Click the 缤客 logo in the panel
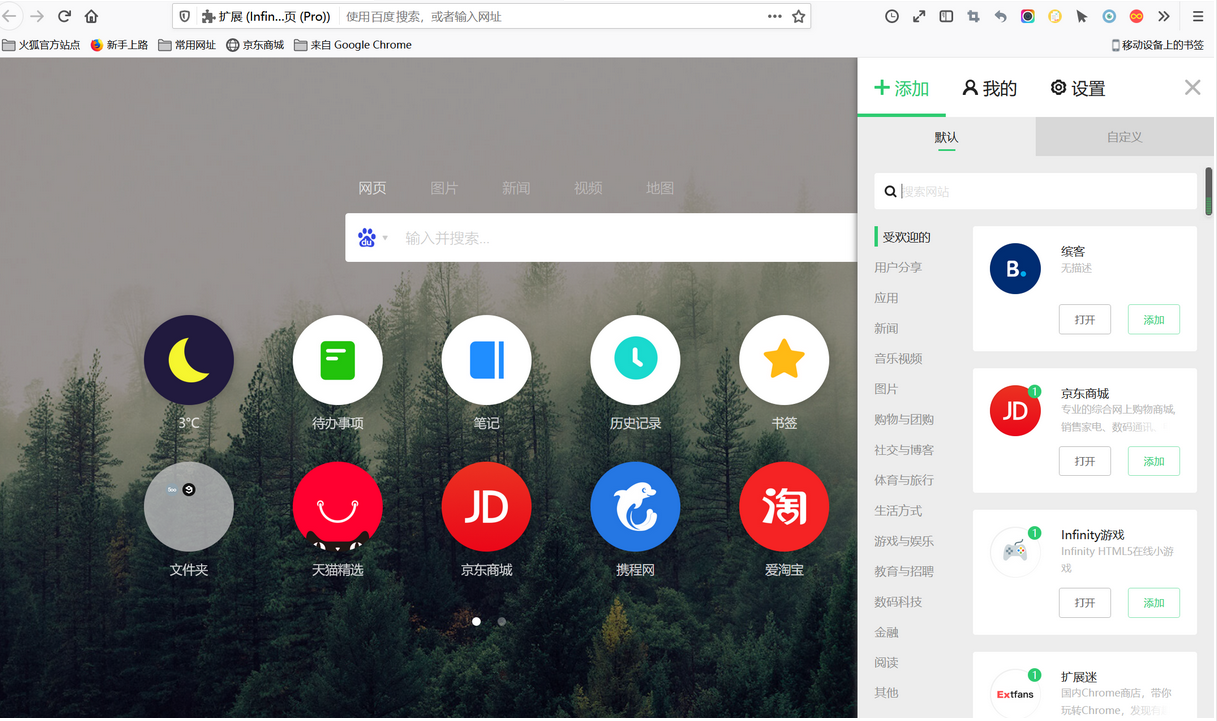 (1015, 268)
